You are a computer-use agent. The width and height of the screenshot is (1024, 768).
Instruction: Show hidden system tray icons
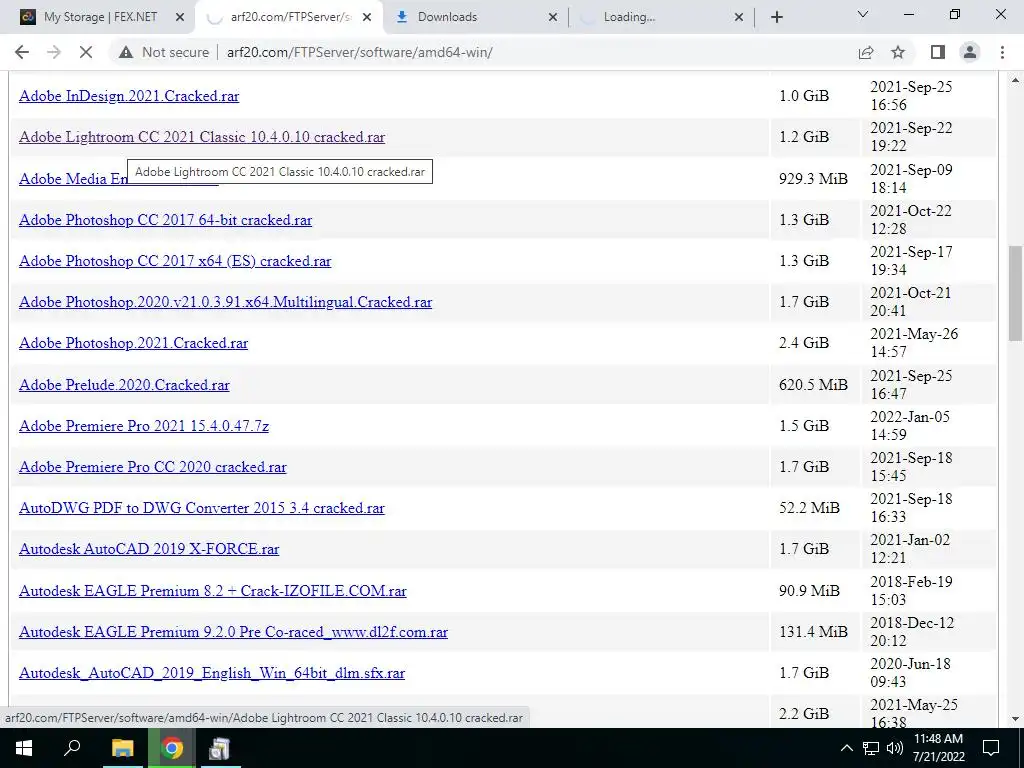pyautogui.click(x=846, y=748)
